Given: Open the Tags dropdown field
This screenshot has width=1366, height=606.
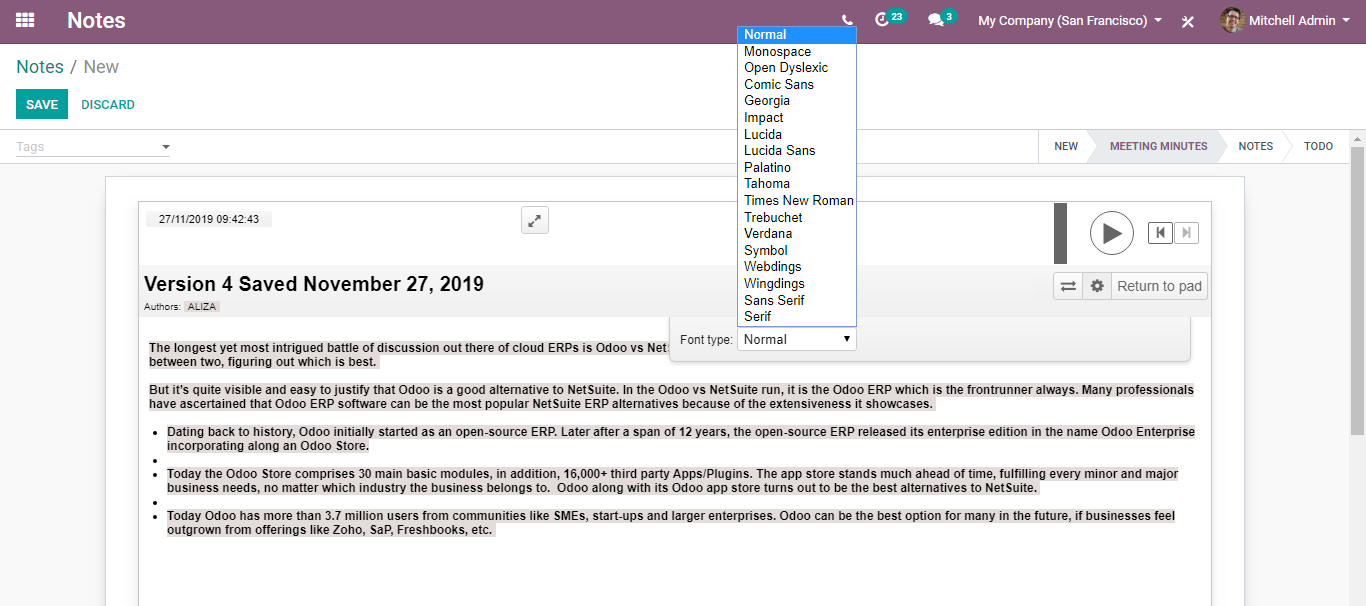Looking at the screenshot, I should click(93, 147).
